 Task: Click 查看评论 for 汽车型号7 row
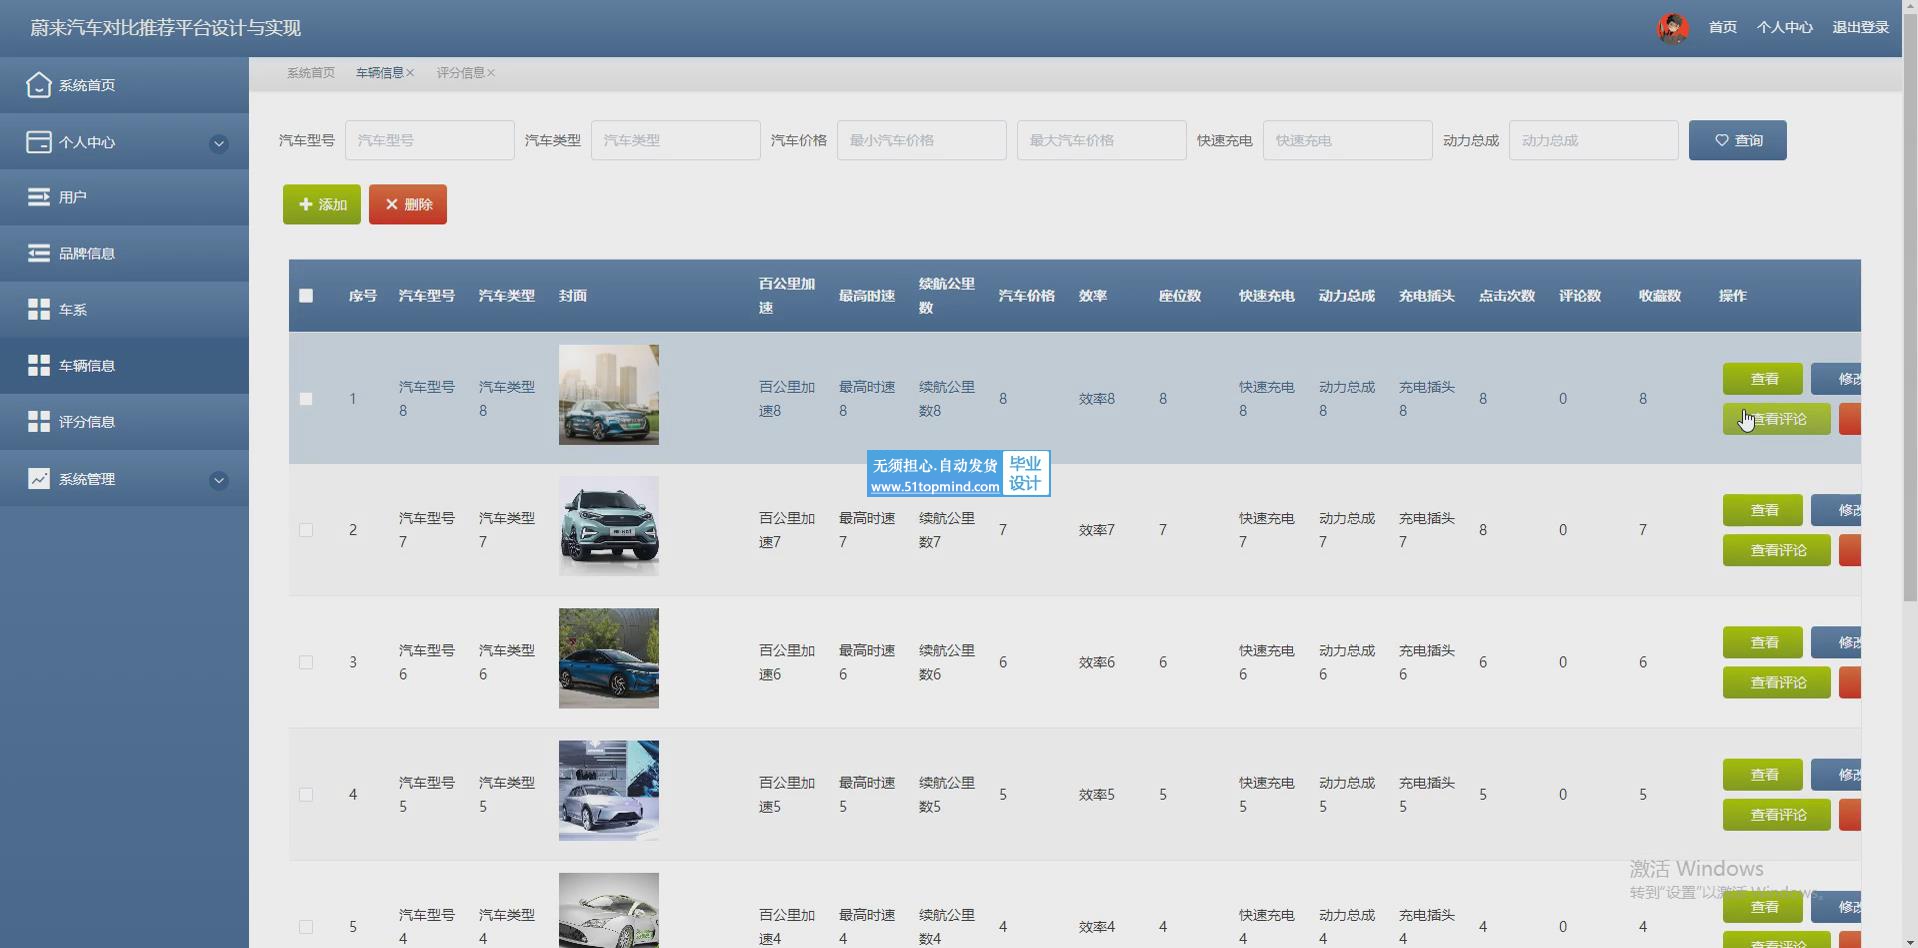[x=1777, y=550]
